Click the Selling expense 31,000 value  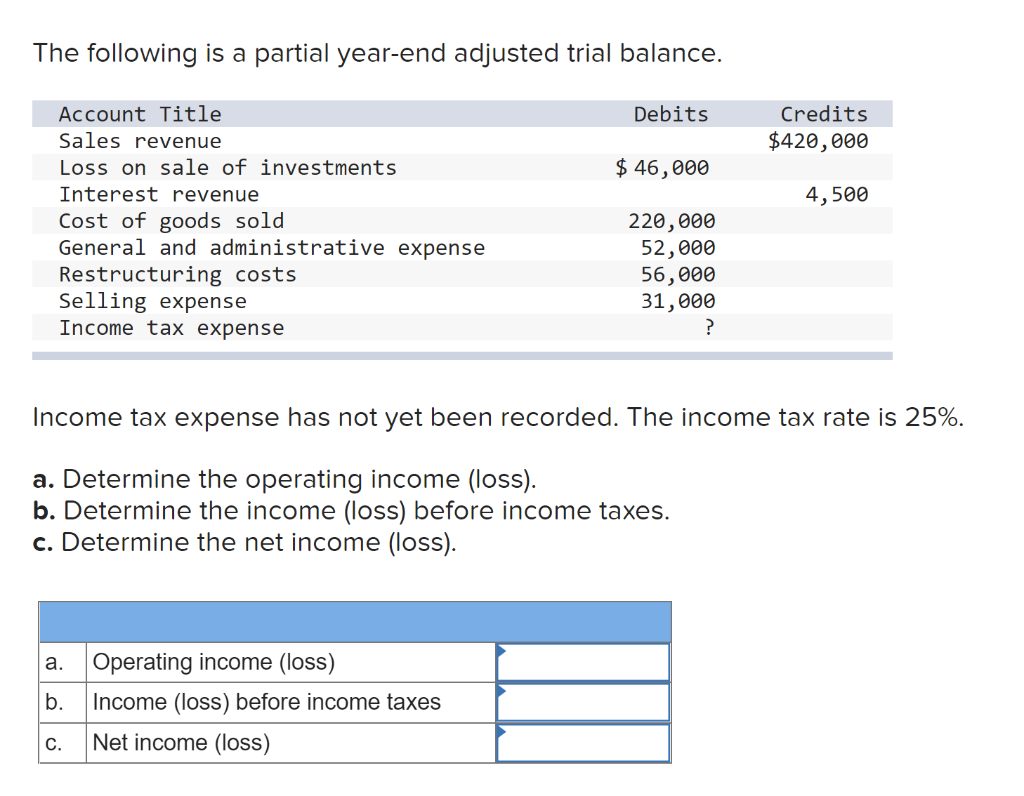point(678,301)
